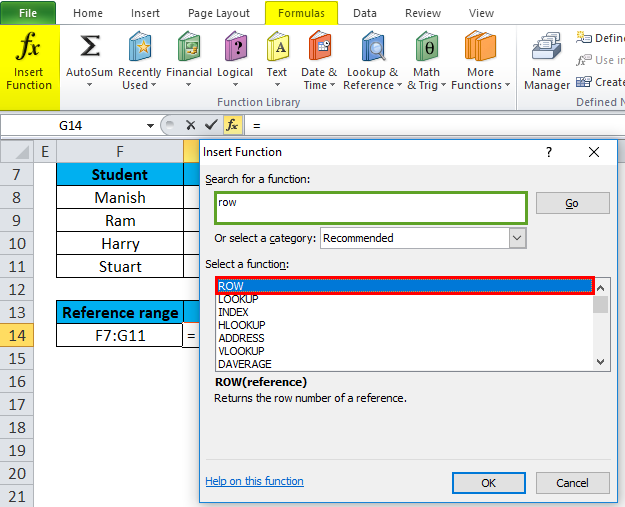Switch to the Formulas tab
The height and width of the screenshot is (507, 625).
(x=301, y=13)
